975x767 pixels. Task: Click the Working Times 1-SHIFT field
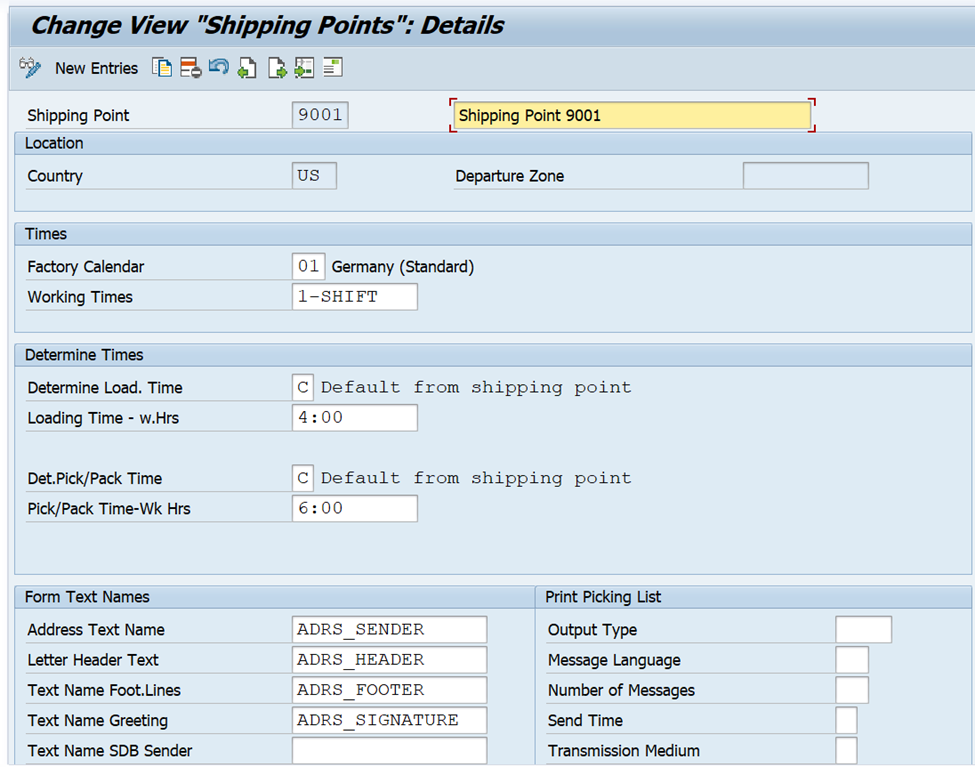[354, 297]
